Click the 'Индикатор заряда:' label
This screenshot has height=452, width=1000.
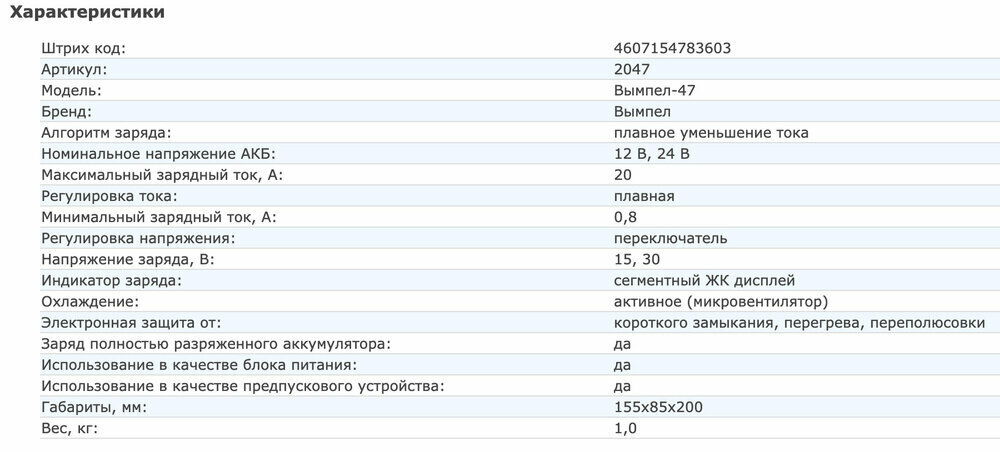(x=112, y=280)
